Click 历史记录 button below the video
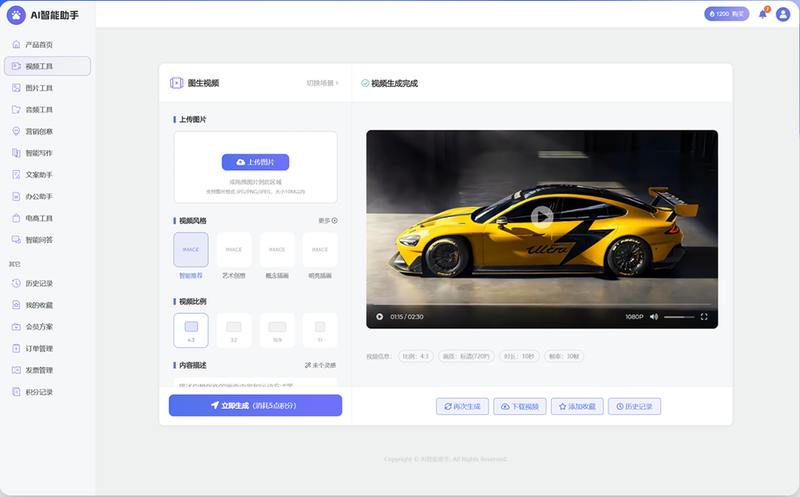The image size is (800, 497). pos(634,406)
